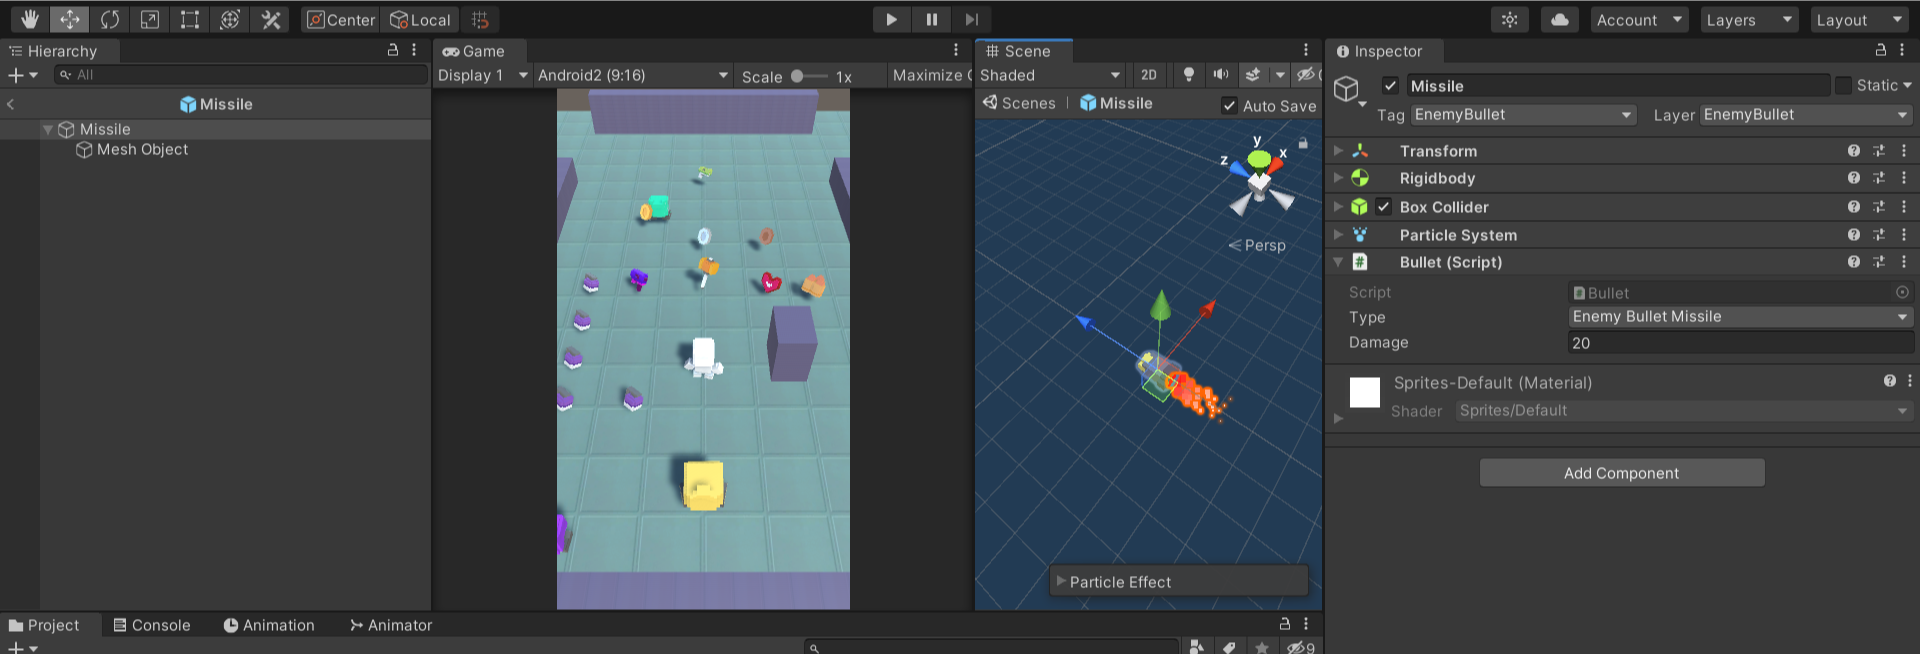1920x654 pixels.
Task: Open custom editor tools
Action: (270, 19)
